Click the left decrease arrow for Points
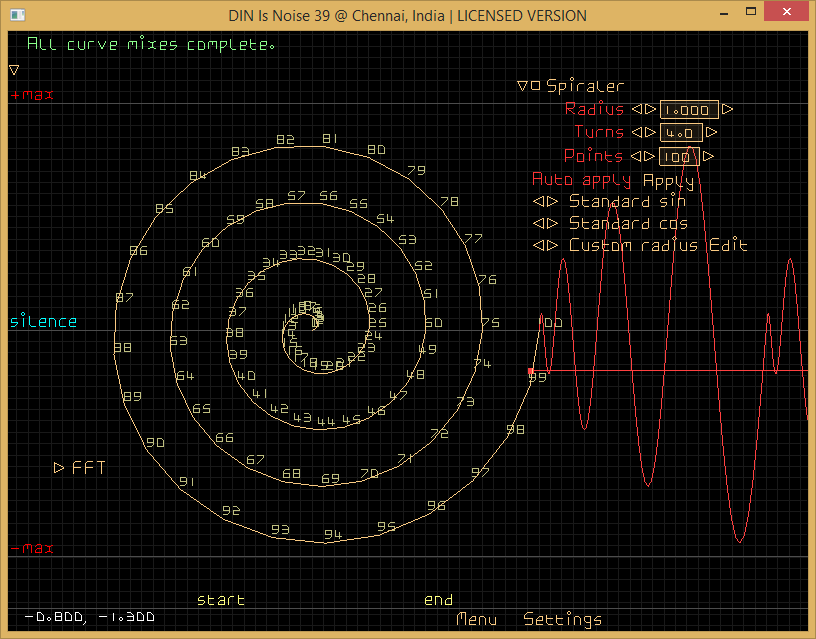The height and width of the screenshot is (639, 816). tap(636, 156)
